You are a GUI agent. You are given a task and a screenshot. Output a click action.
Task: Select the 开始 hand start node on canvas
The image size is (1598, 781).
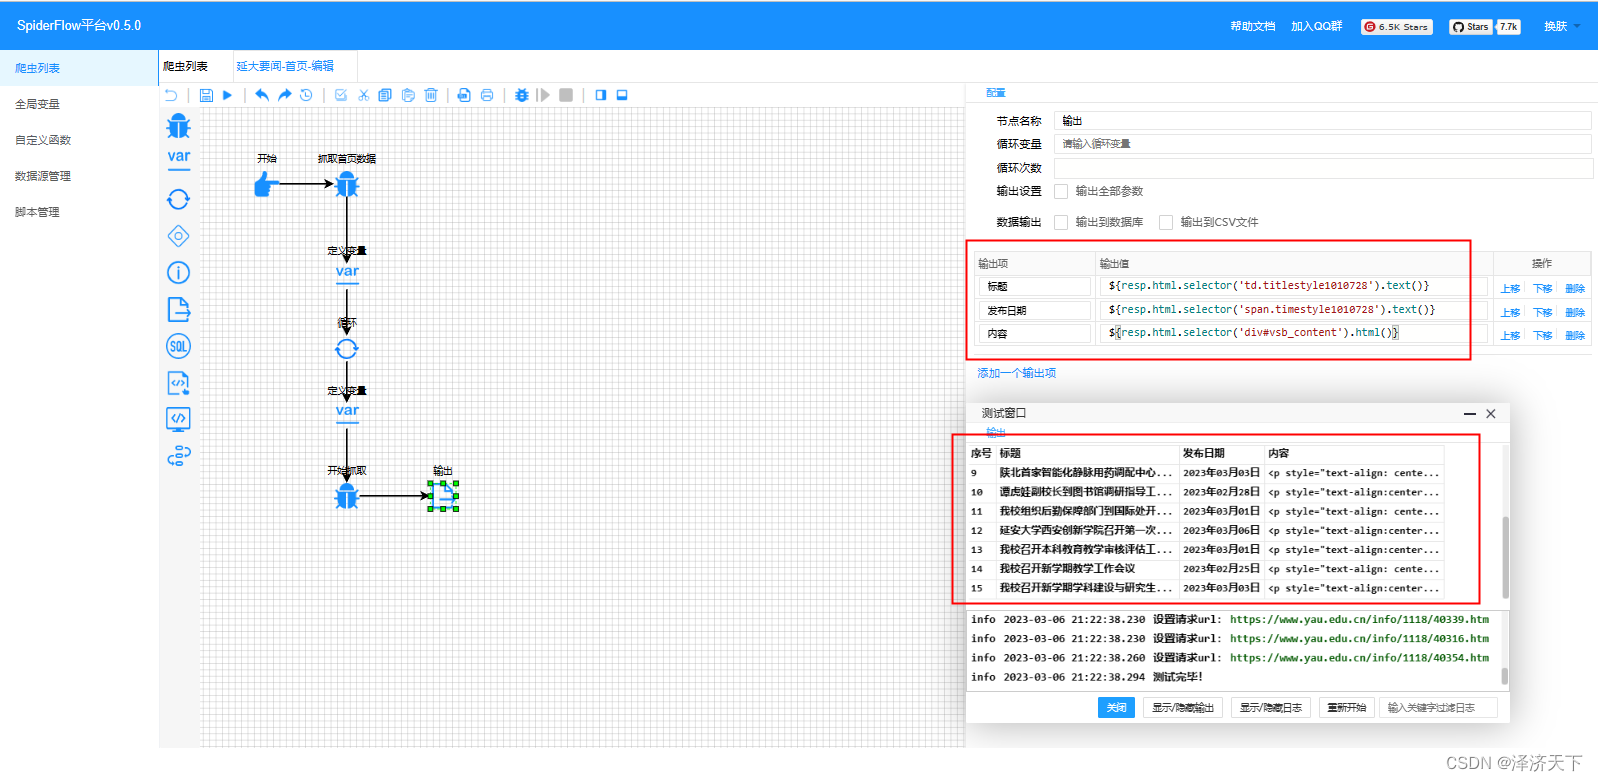[266, 184]
